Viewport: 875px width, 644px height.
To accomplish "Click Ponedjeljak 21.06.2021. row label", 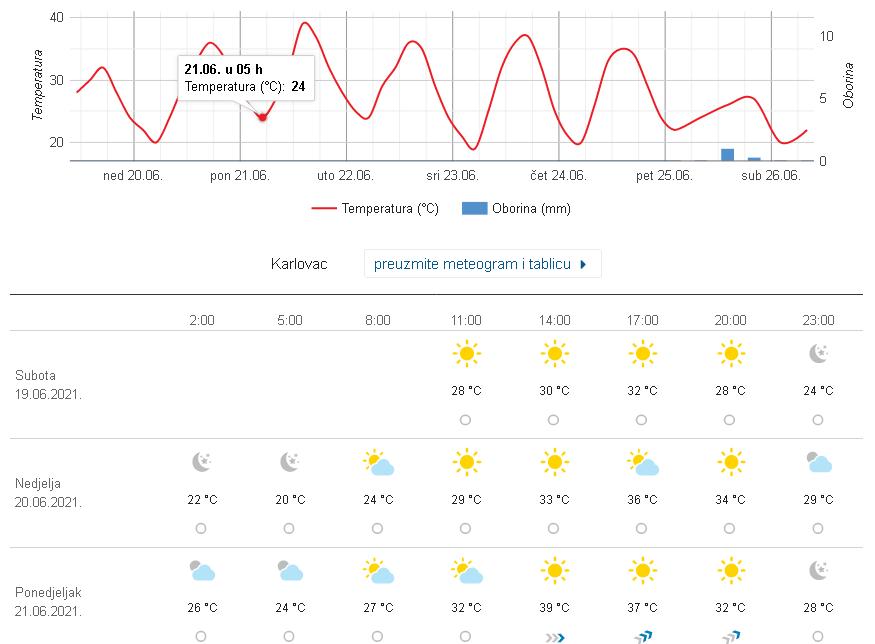I will coord(48,601).
